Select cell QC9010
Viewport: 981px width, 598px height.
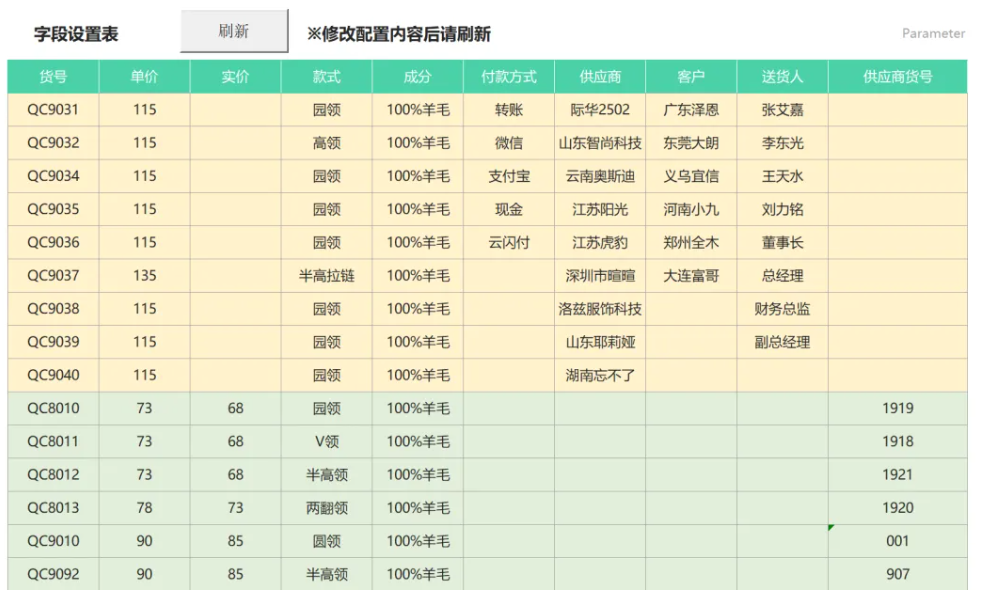click(x=53, y=541)
